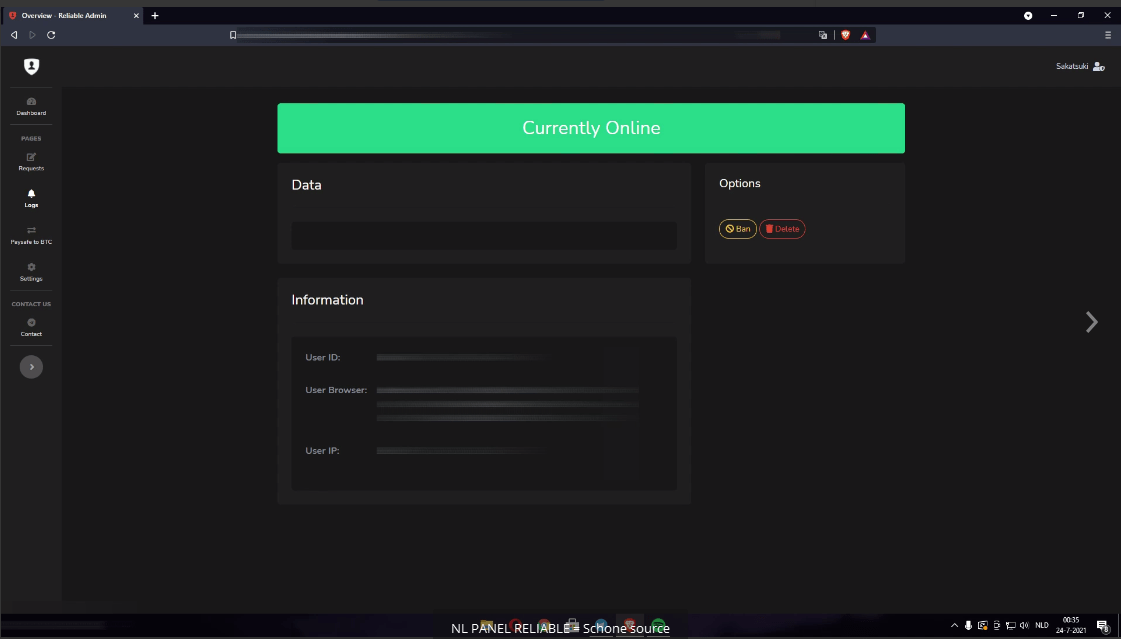Click the Brave Rewards triangle icon
1121x639 pixels.
coord(865,34)
